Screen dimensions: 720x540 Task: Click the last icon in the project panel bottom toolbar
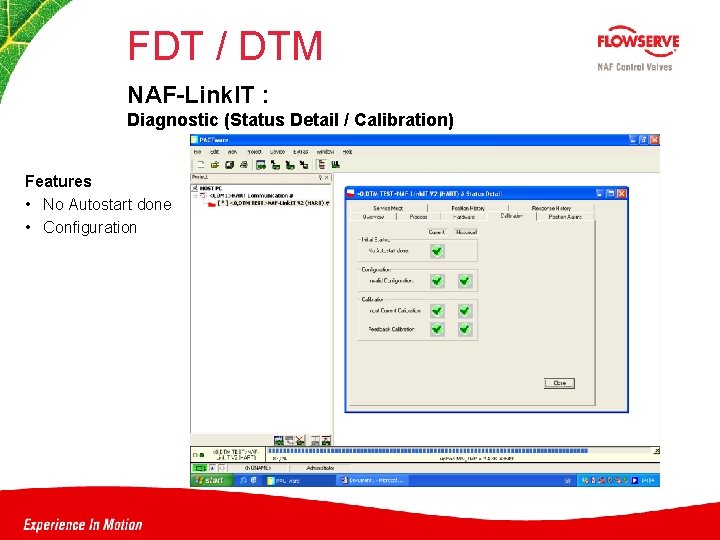tap(326, 441)
